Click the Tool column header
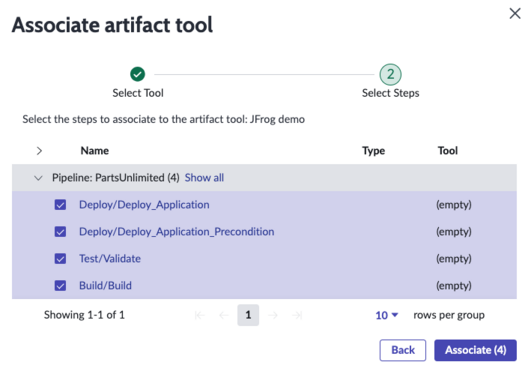 click(448, 151)
